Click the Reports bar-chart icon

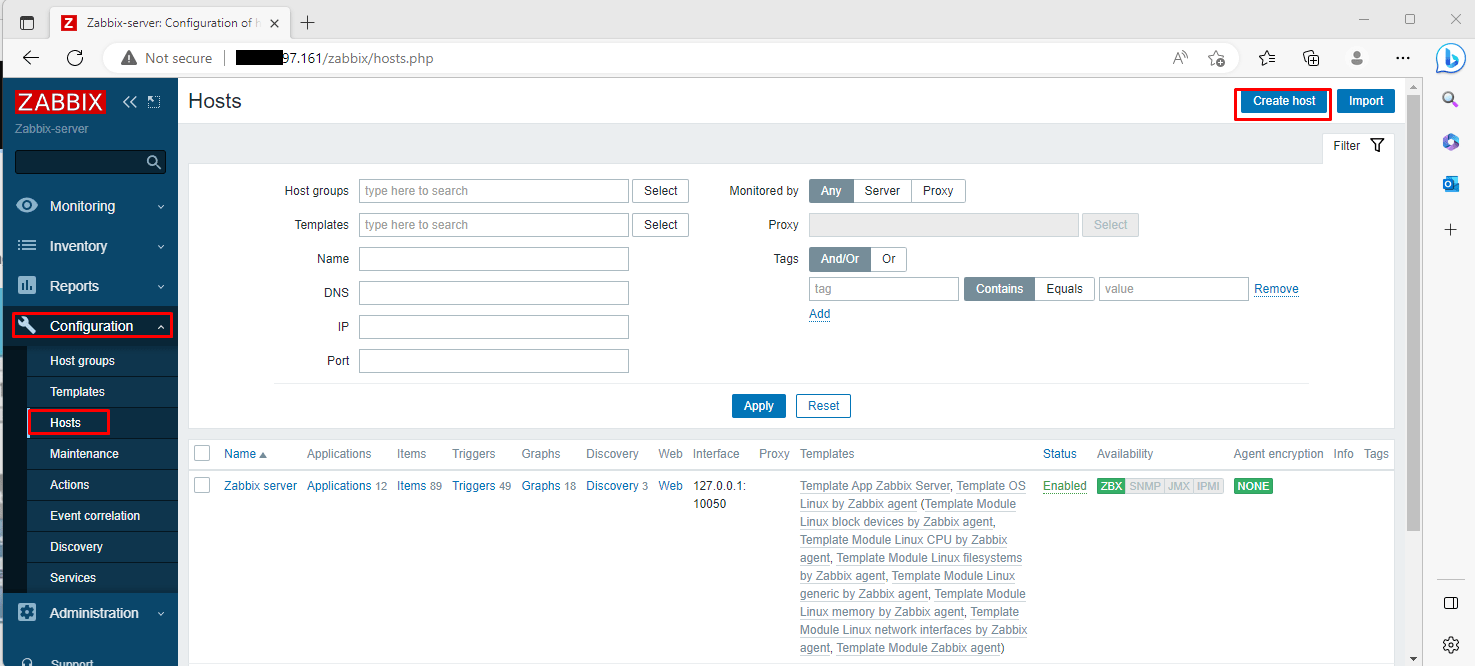pyautogui.click(x=27, y=285)
